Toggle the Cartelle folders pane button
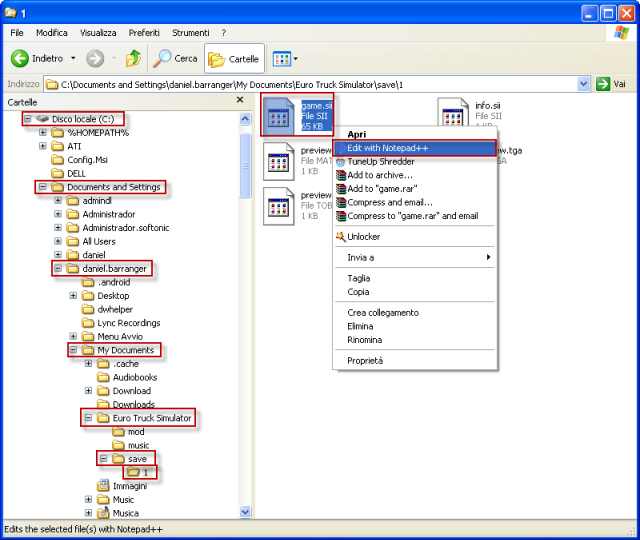The image size is (640, 540). [234, 59]
